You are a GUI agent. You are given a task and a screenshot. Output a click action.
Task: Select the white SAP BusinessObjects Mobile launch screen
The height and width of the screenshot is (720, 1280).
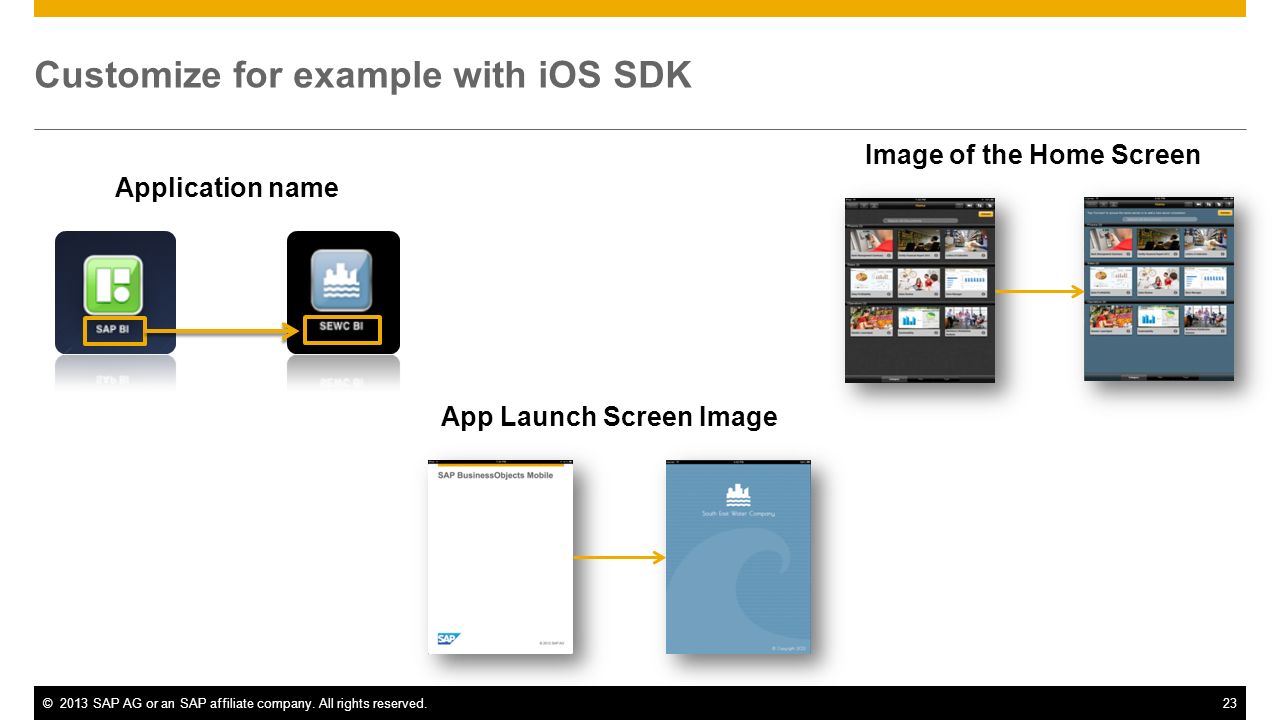click(x=500, y=557)
